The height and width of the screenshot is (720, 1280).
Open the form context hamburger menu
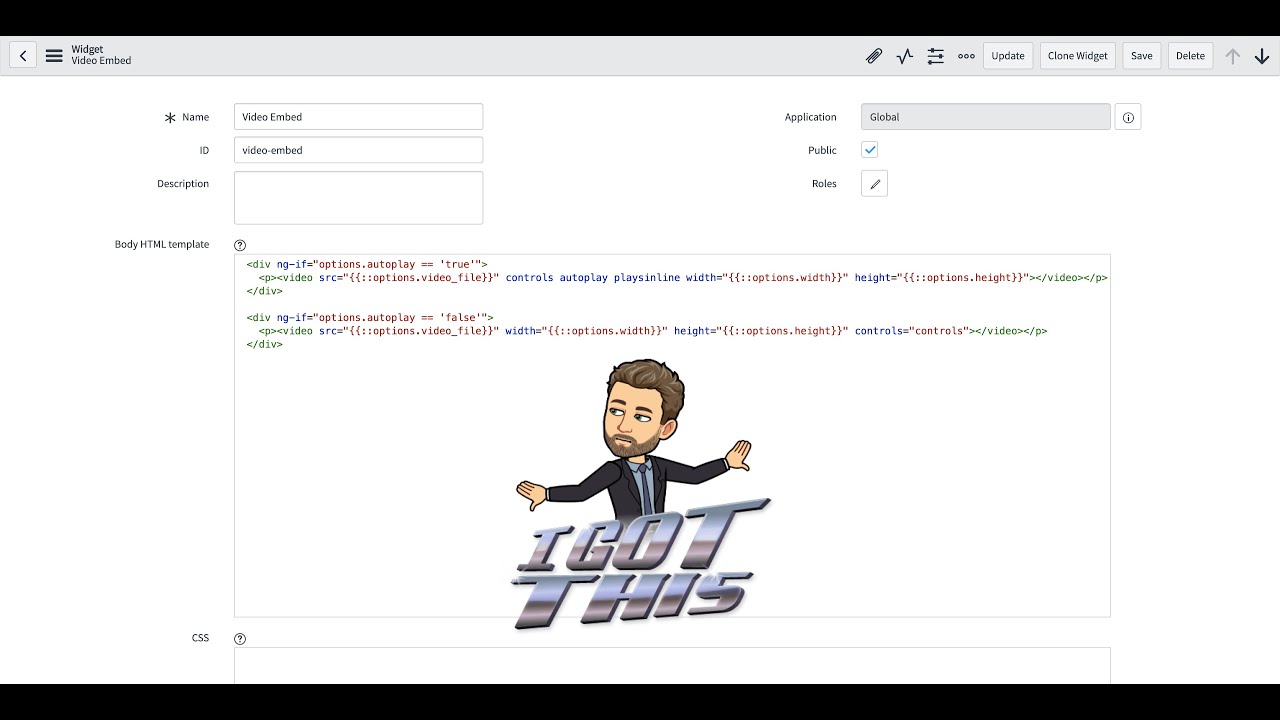coord(54,55)
